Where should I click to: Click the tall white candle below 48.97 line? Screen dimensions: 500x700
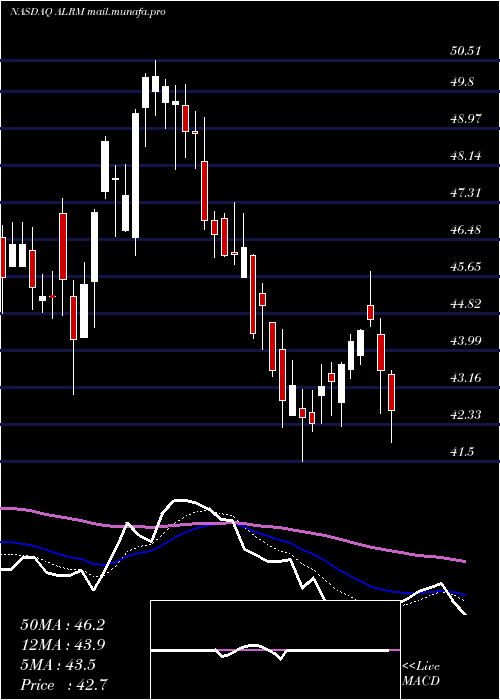coord(135,175)
